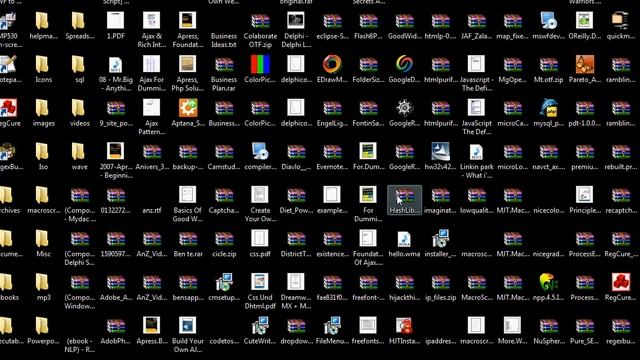The height and width of the screenshot is (360, 640).
Task: Click the cmsetup... installer icon
Action: [224, 282]
